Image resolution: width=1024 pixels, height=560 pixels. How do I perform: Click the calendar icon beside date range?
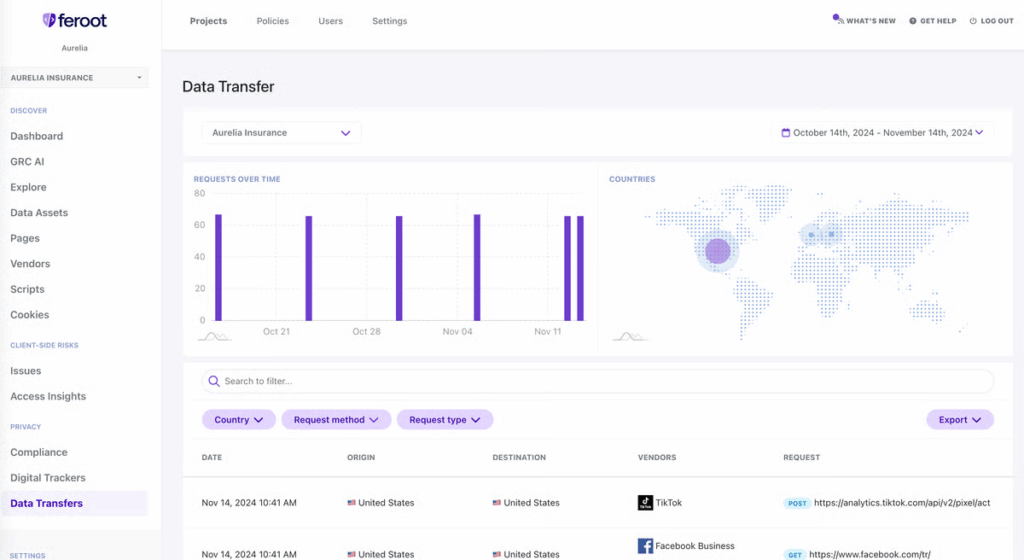pyautogui.click(x=786, y=132)
